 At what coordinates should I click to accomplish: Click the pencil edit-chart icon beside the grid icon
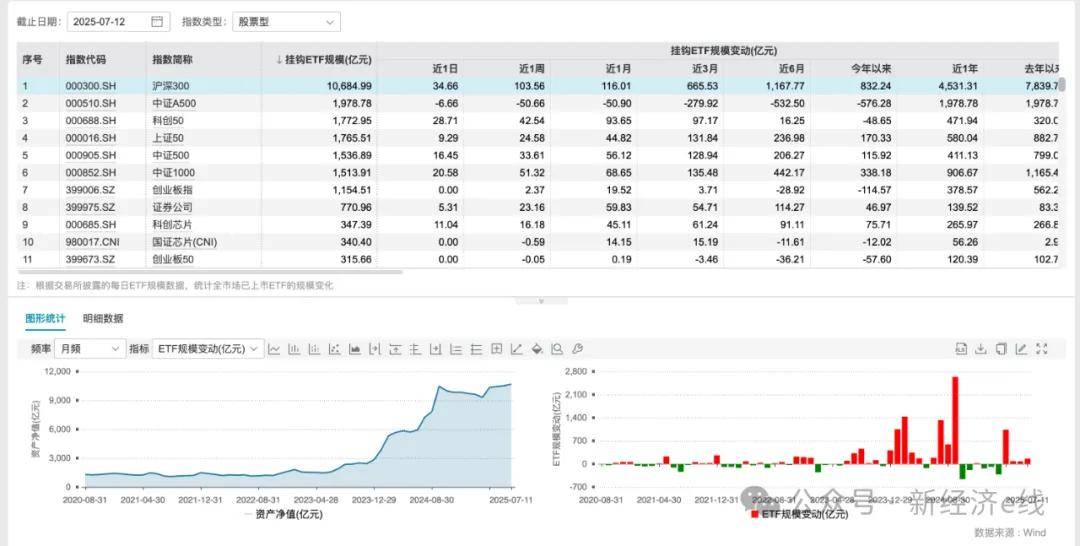pyautogui.click(x=517, y=349)
